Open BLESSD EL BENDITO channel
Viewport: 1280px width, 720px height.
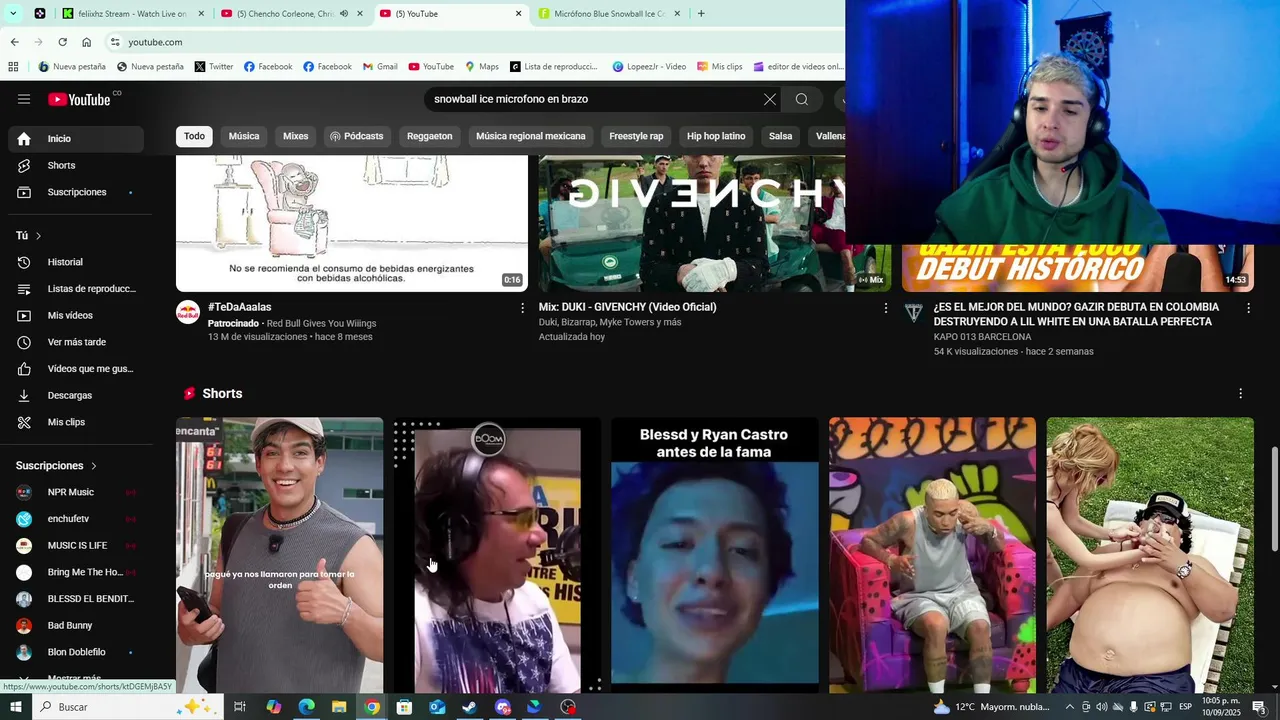76,599
